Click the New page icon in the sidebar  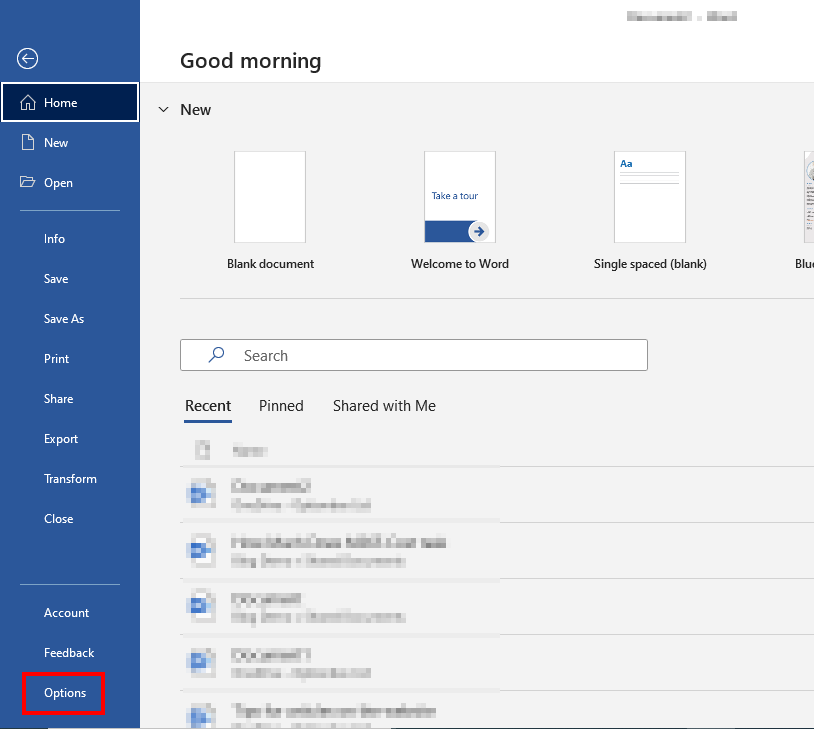tap(28, 142)
